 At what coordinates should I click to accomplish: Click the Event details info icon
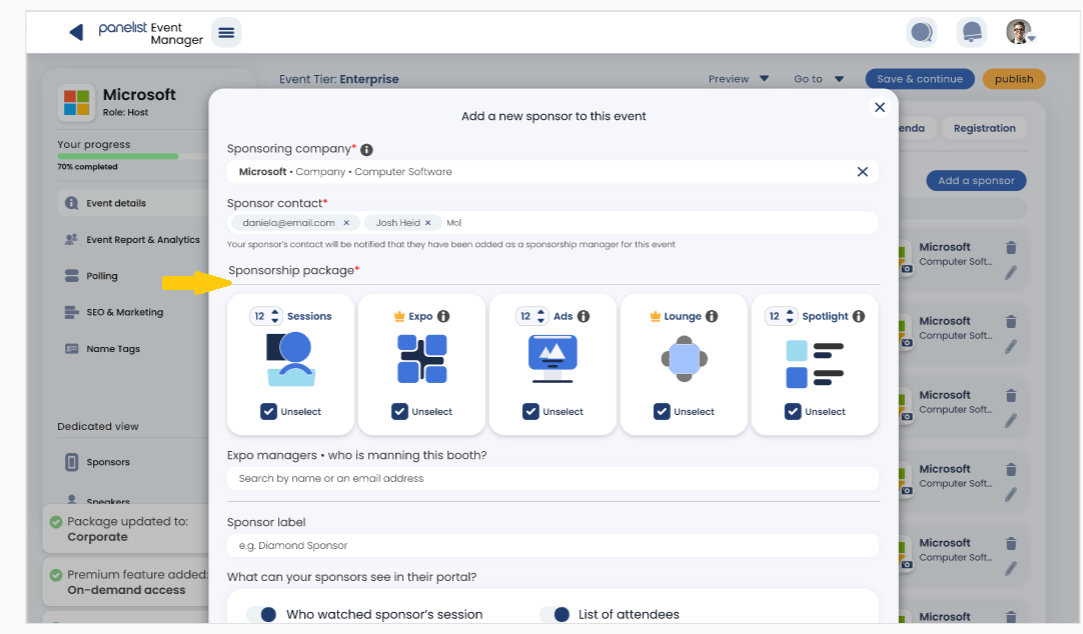click(71, 203)
